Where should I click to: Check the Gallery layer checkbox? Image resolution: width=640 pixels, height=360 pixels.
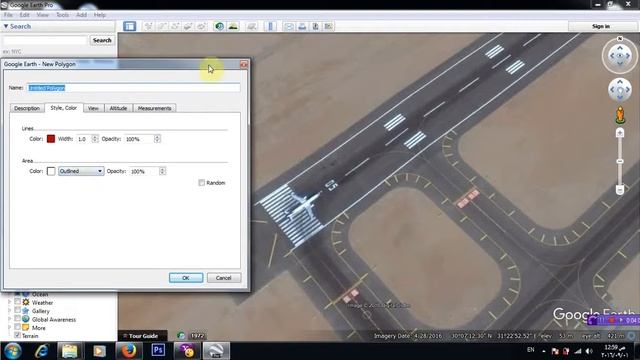click(18, 310)
